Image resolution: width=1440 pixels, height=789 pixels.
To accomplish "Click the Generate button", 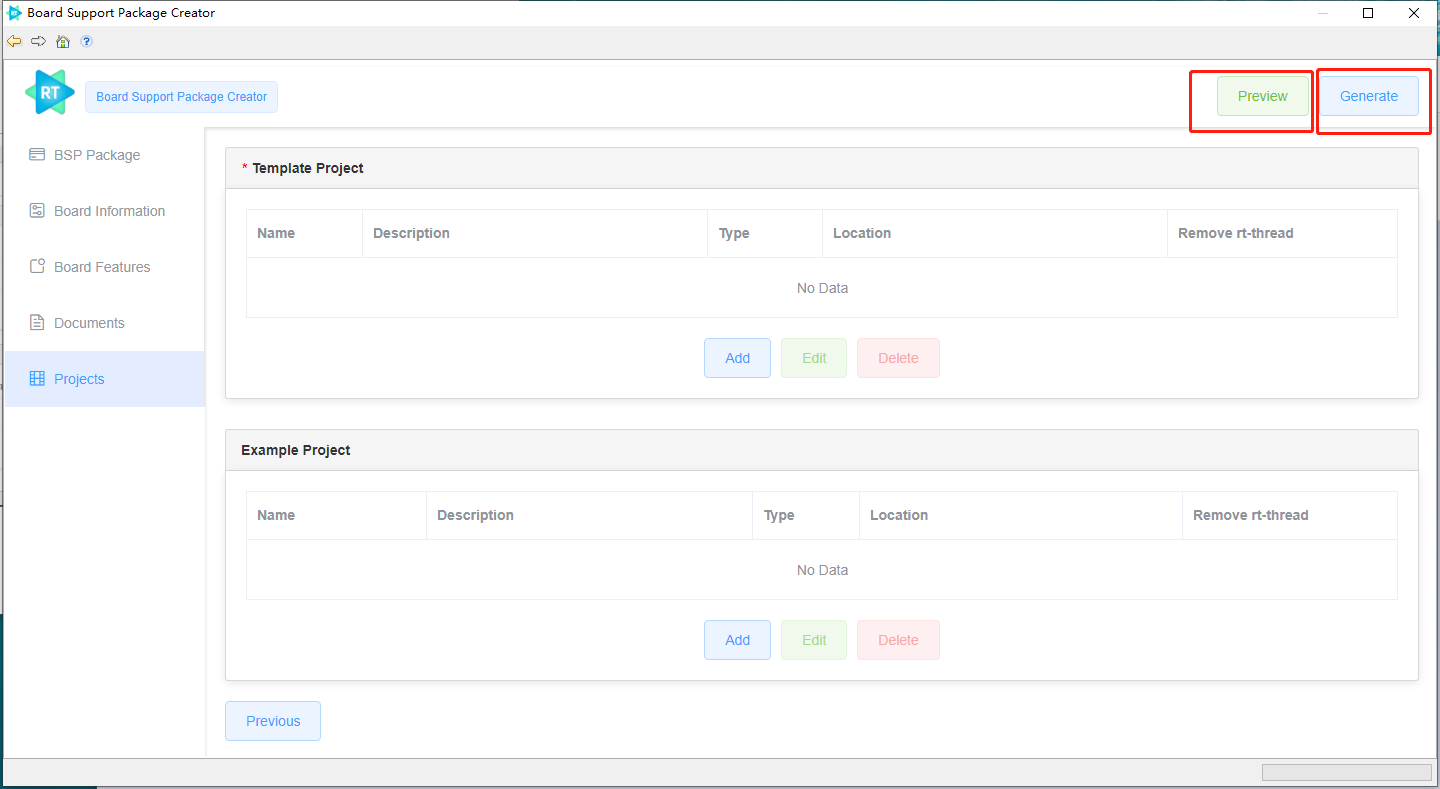I will pyautogui.click(x=1368, y=96).
